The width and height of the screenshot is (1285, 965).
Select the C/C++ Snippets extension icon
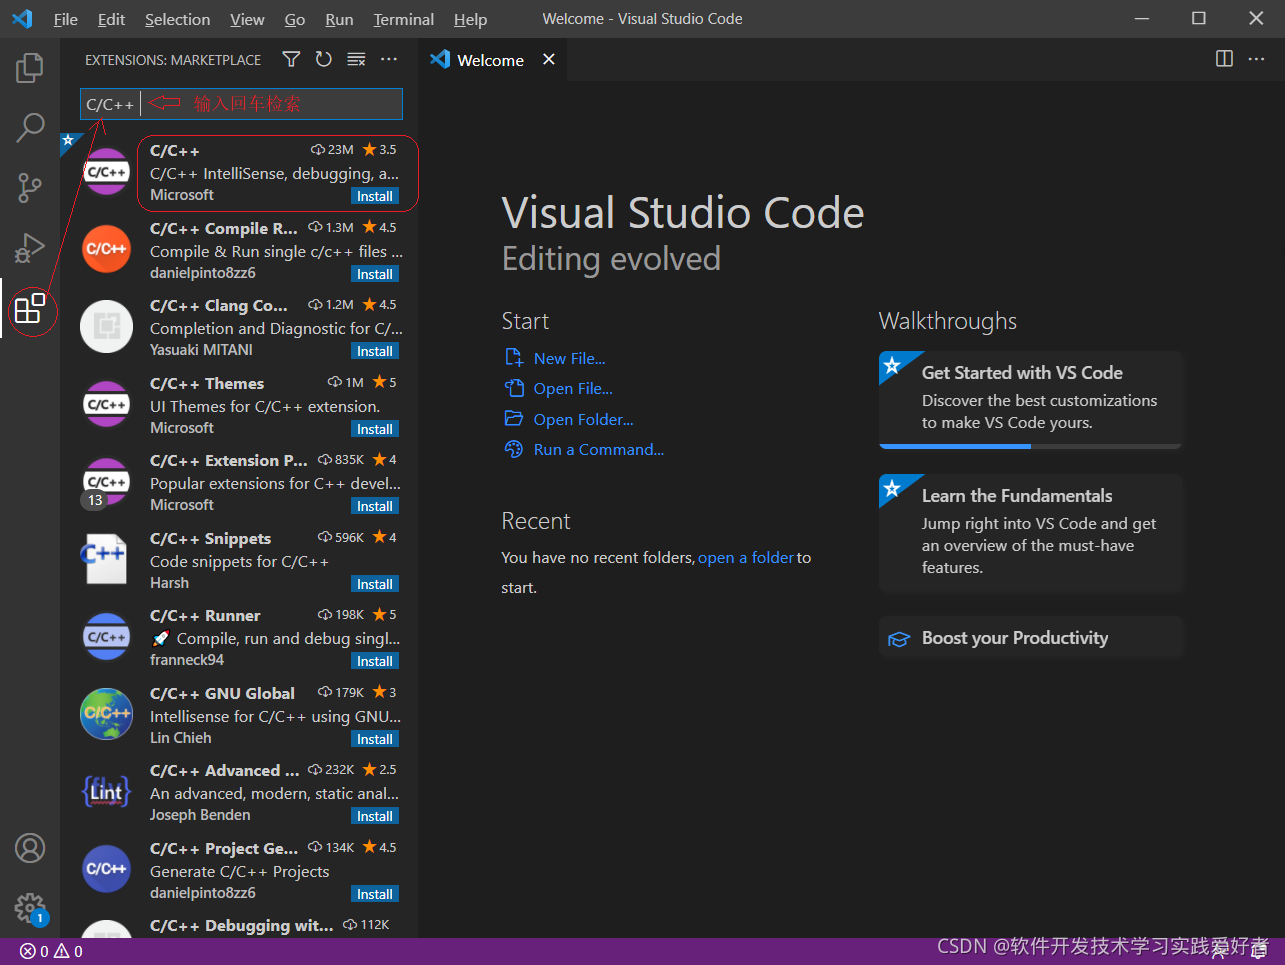coord(106,559)
